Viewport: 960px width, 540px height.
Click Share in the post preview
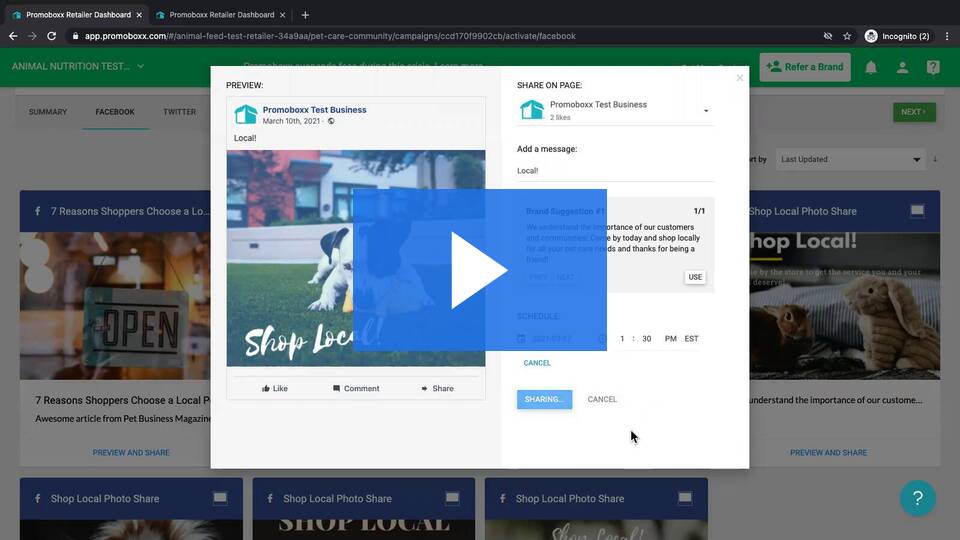coord(437,388)
